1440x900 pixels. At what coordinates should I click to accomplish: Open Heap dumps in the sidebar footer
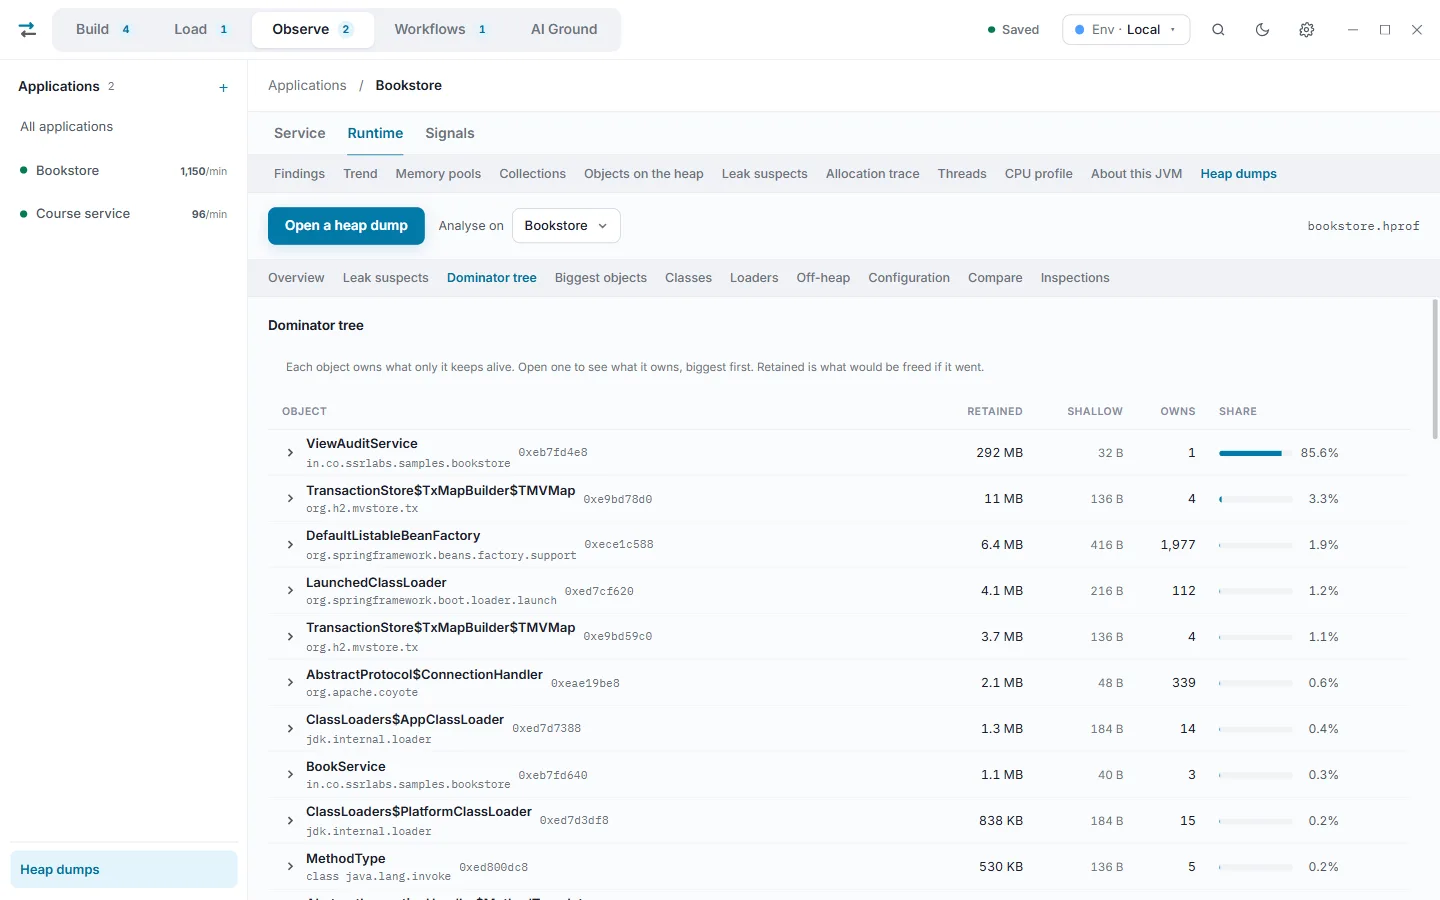click(124, 870)
